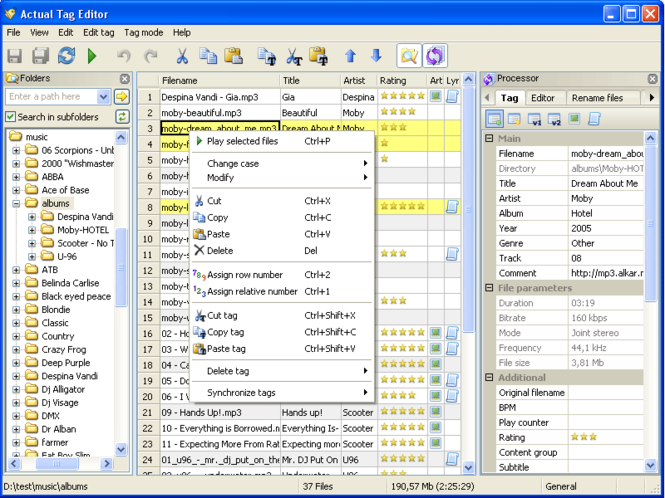Choose Assign row number menu entry
This screenshot has width=665, height=498.
coord(282,275)
